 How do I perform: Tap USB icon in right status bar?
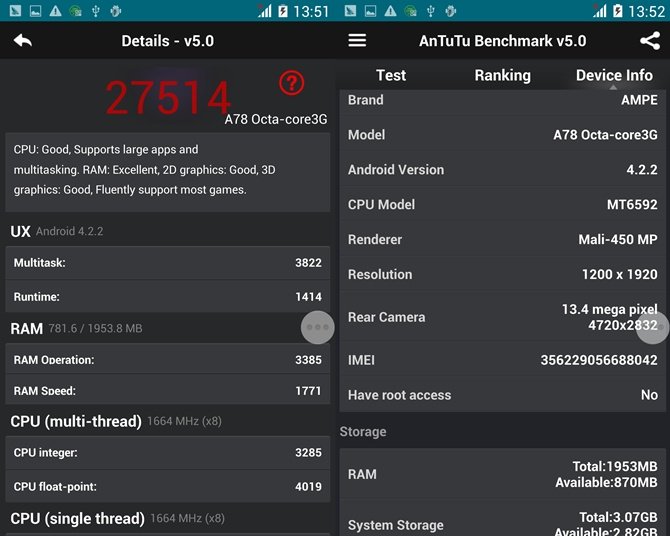click(x=431, y=11)
